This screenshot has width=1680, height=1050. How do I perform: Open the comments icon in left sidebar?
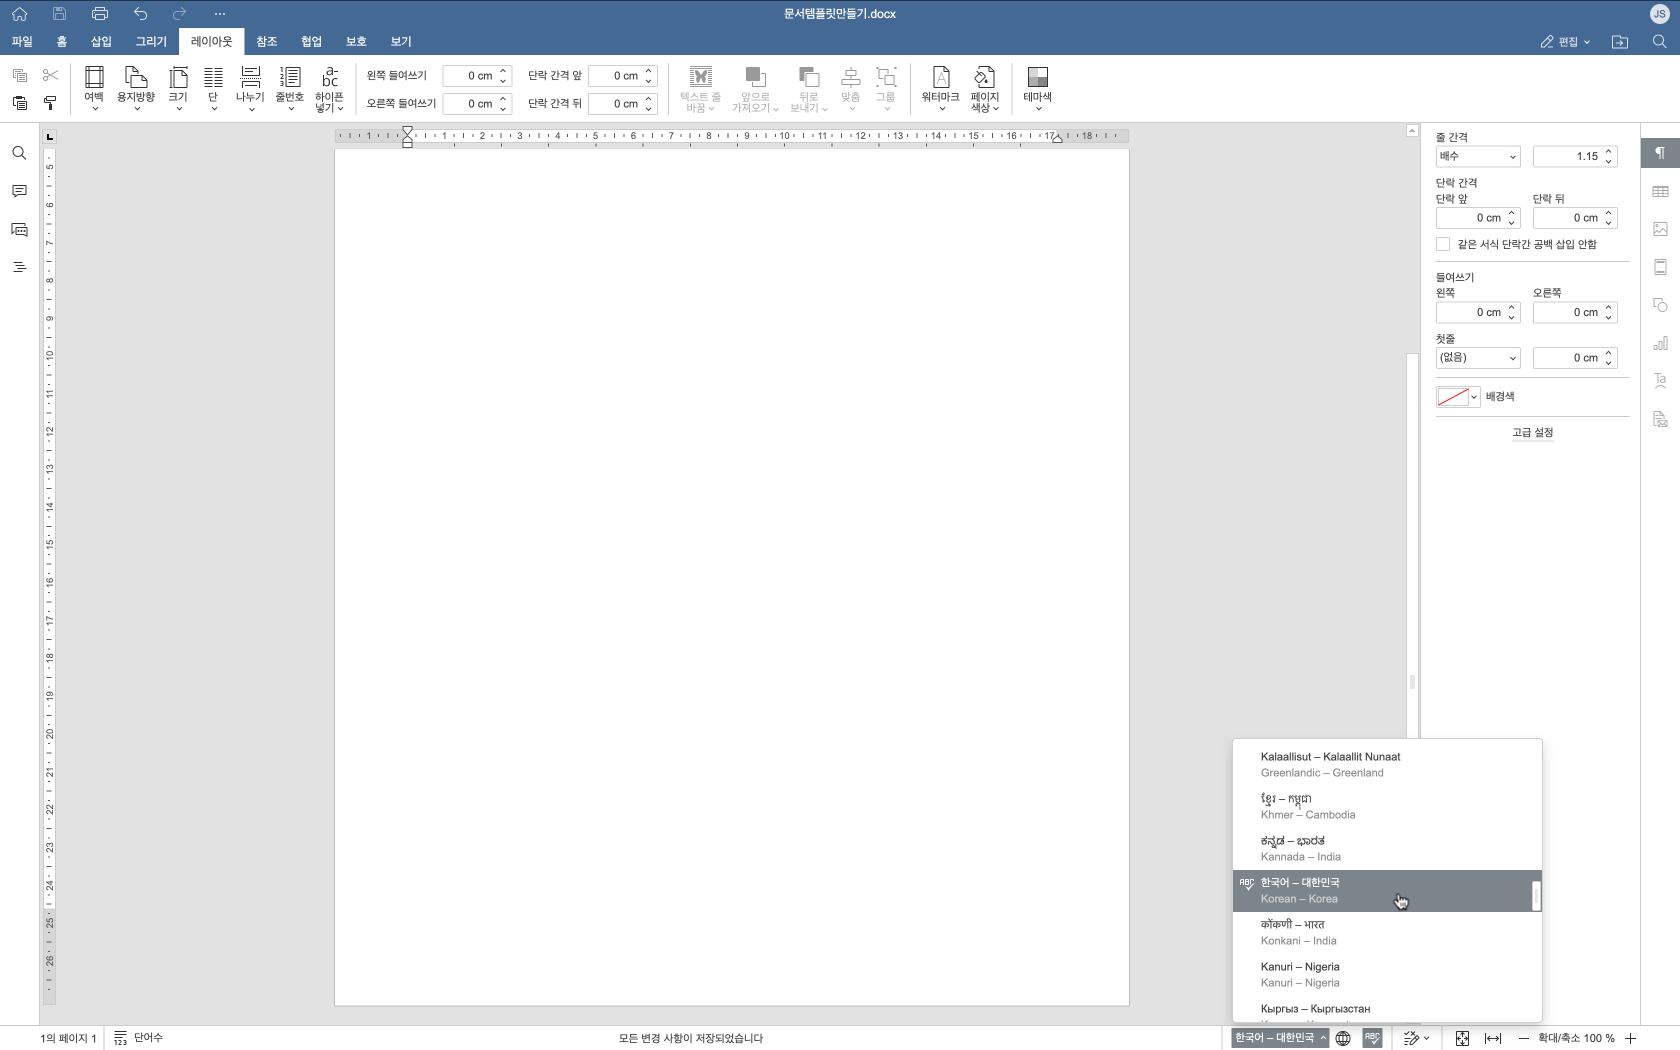19,191
